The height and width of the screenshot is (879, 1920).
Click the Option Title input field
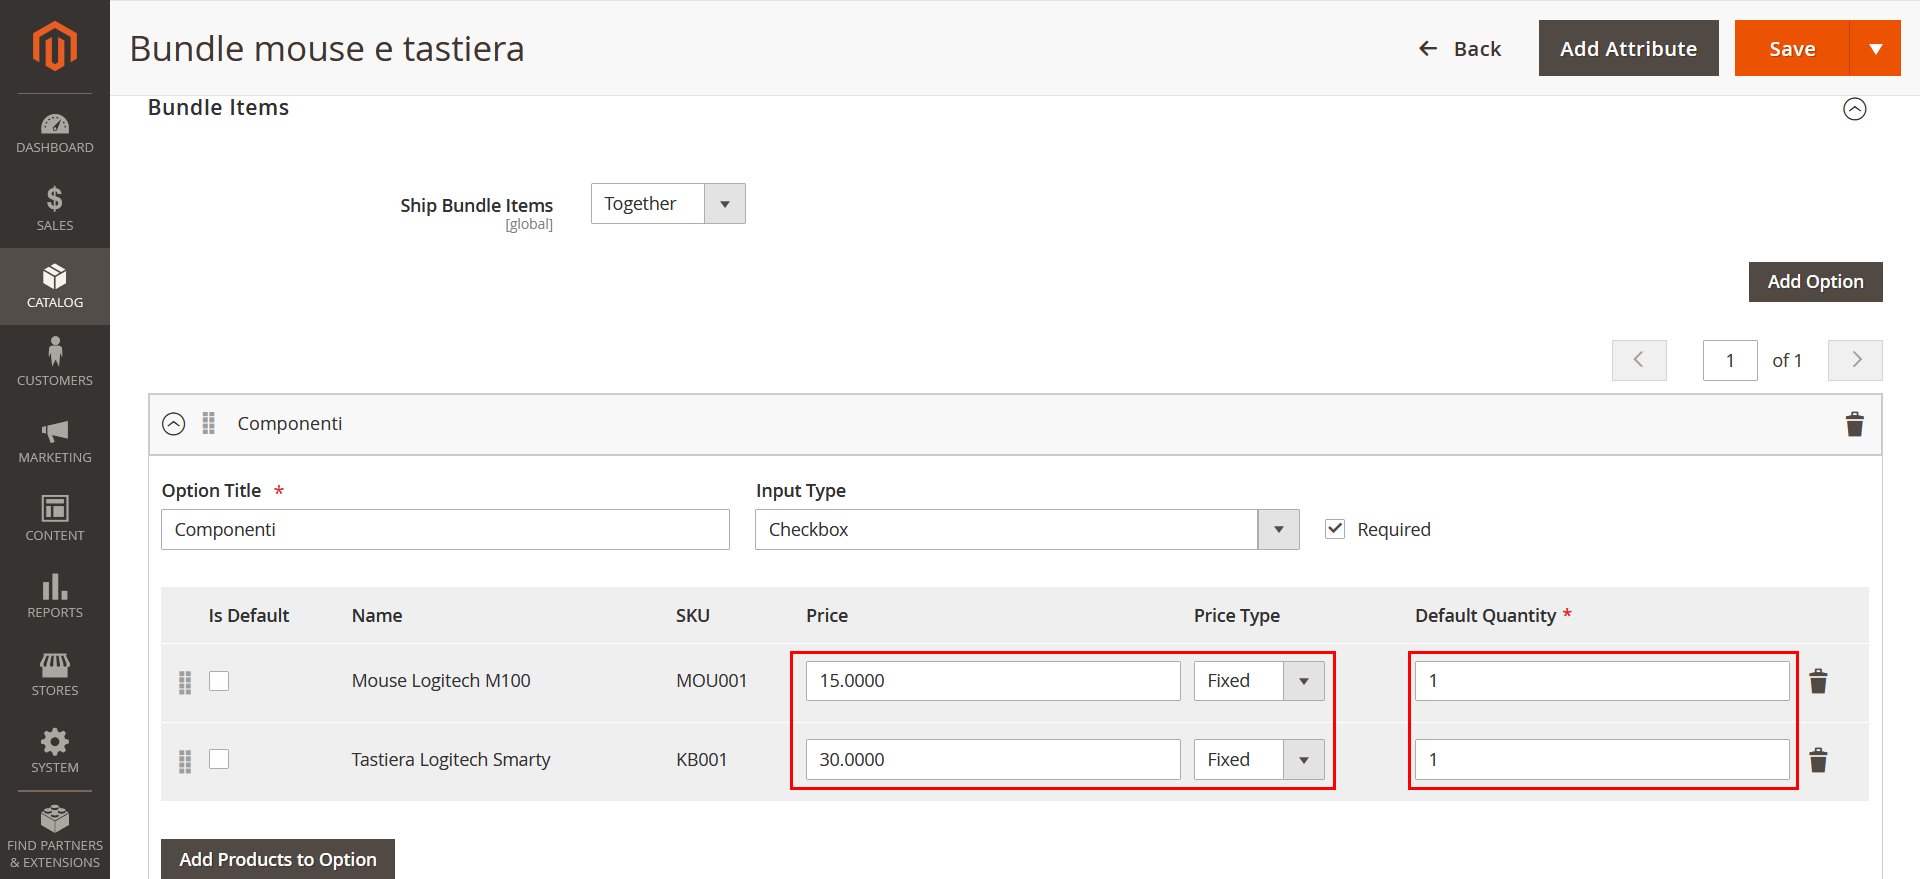tap(445, 530)
